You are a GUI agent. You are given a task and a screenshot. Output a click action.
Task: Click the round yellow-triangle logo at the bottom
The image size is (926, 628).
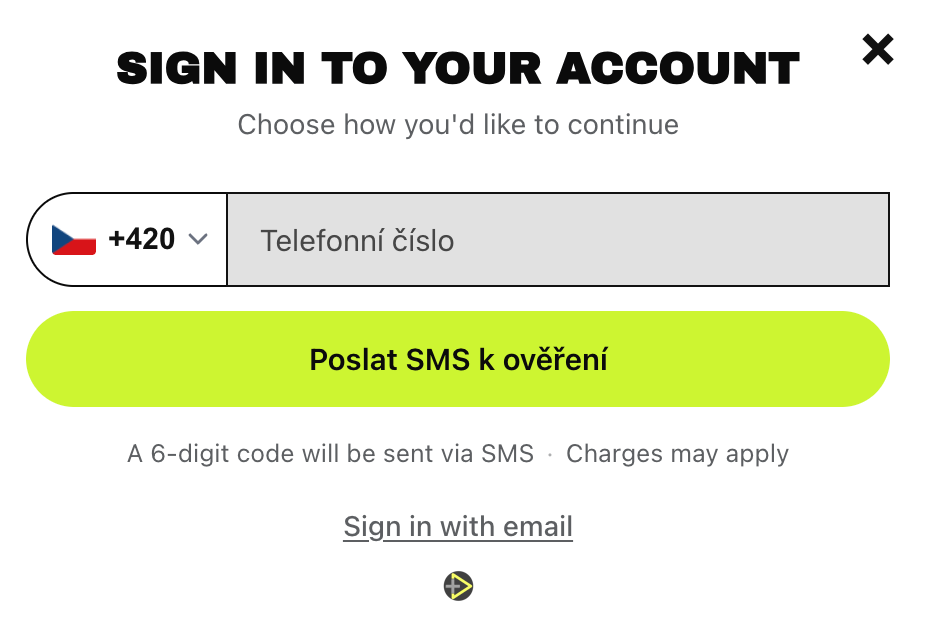pos(458,586)
